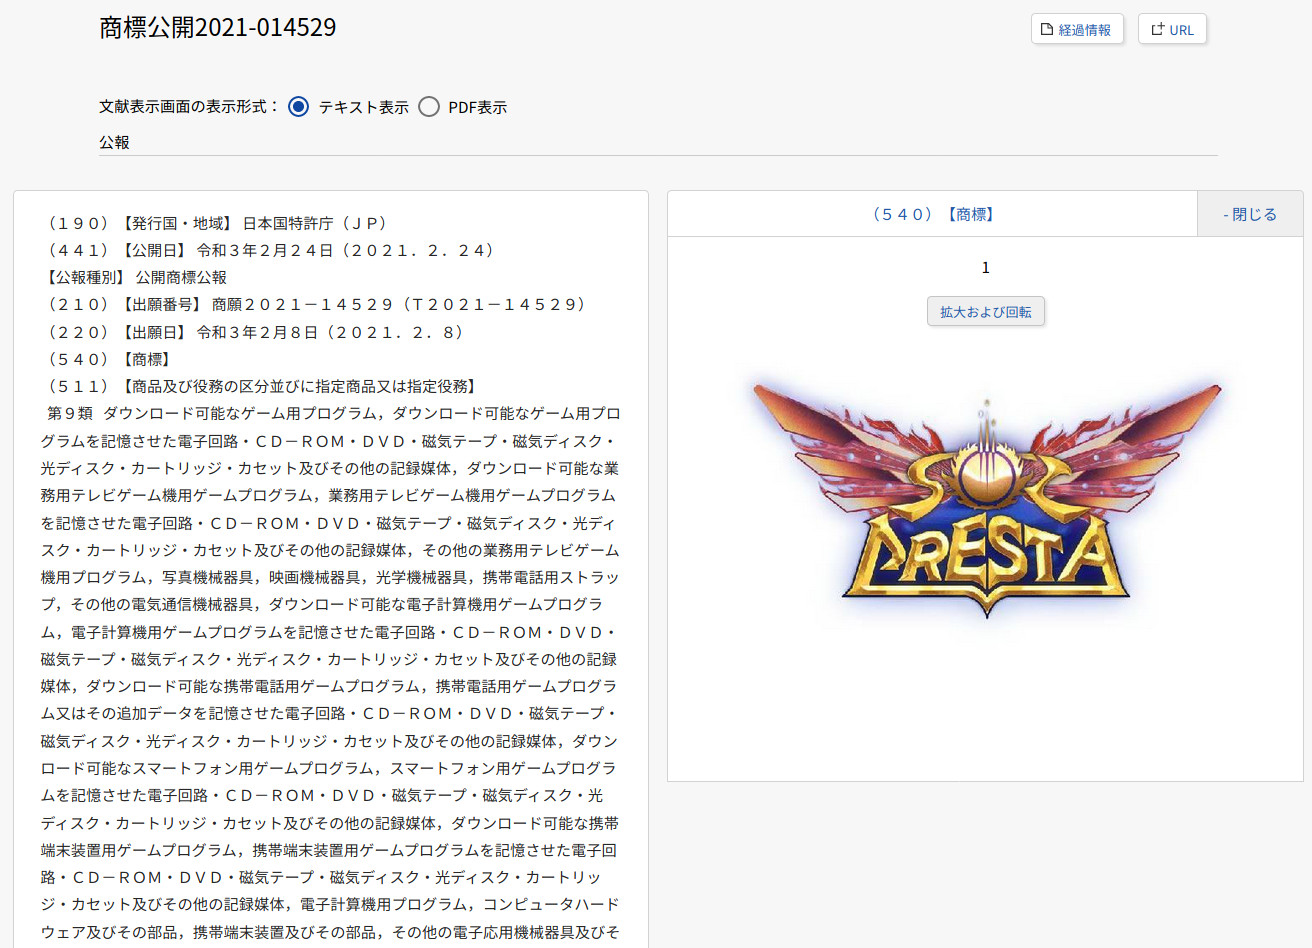
Task: Click the 文献表示画面の表示形式 label
Action: [x=189, y=106]
